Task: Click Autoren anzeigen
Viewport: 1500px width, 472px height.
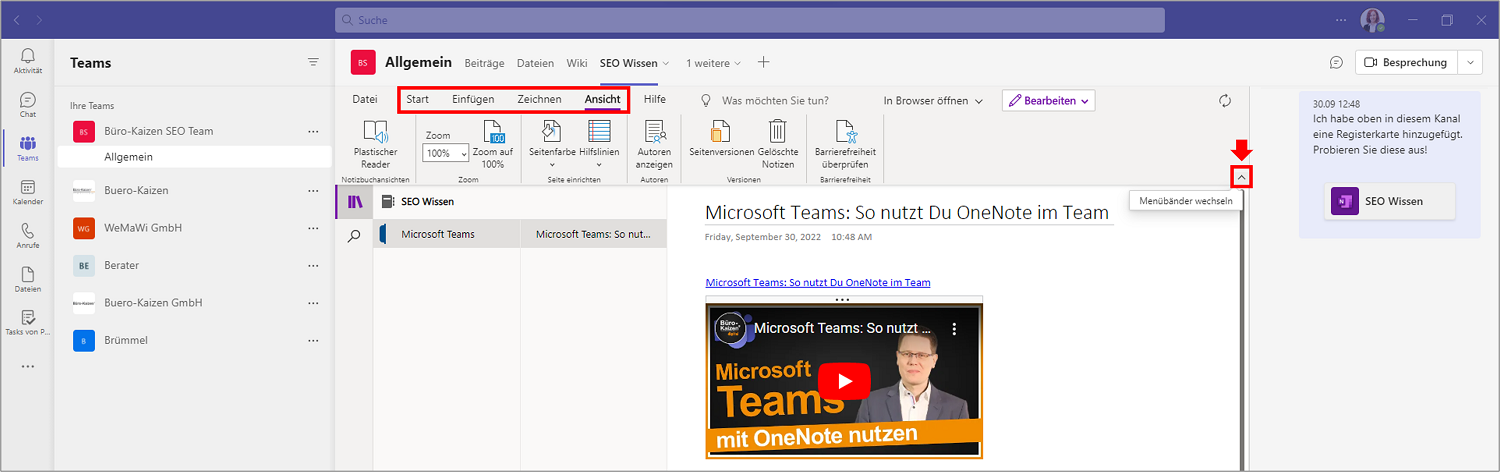Action: click(655, 145)
